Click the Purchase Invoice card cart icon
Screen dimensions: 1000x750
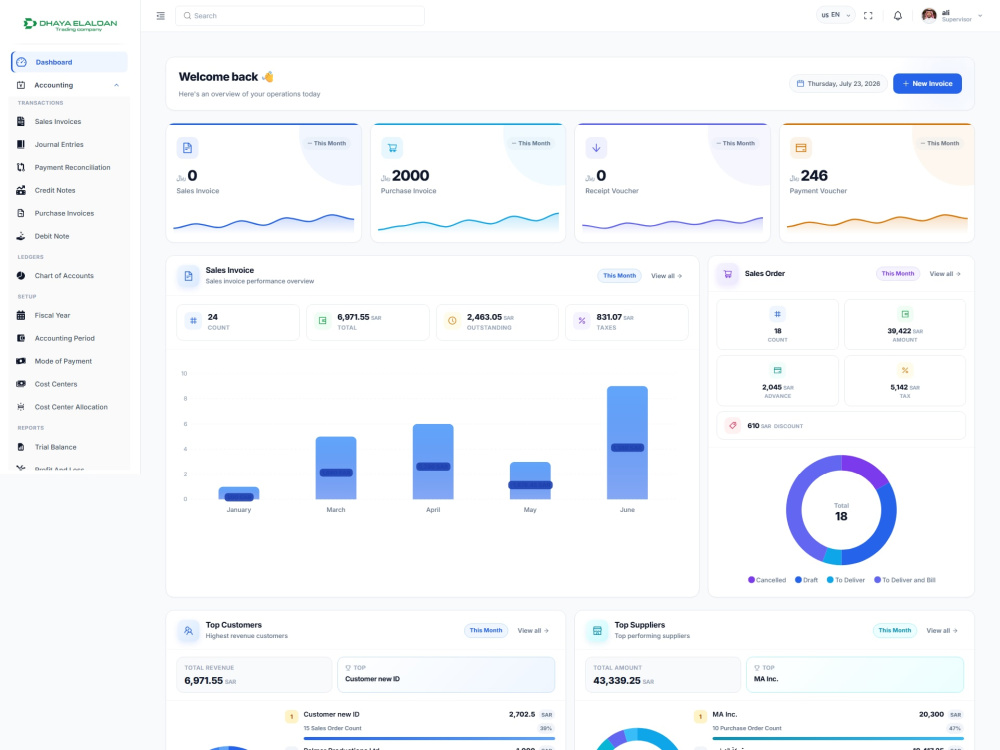click(392, 148)
